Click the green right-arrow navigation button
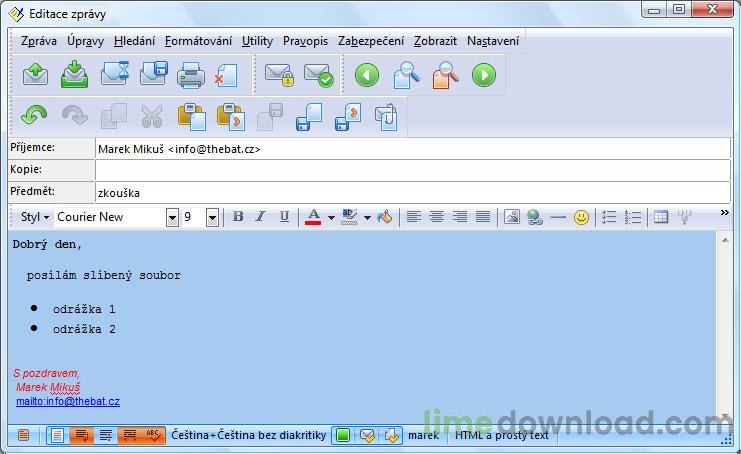 click(484, 75)
